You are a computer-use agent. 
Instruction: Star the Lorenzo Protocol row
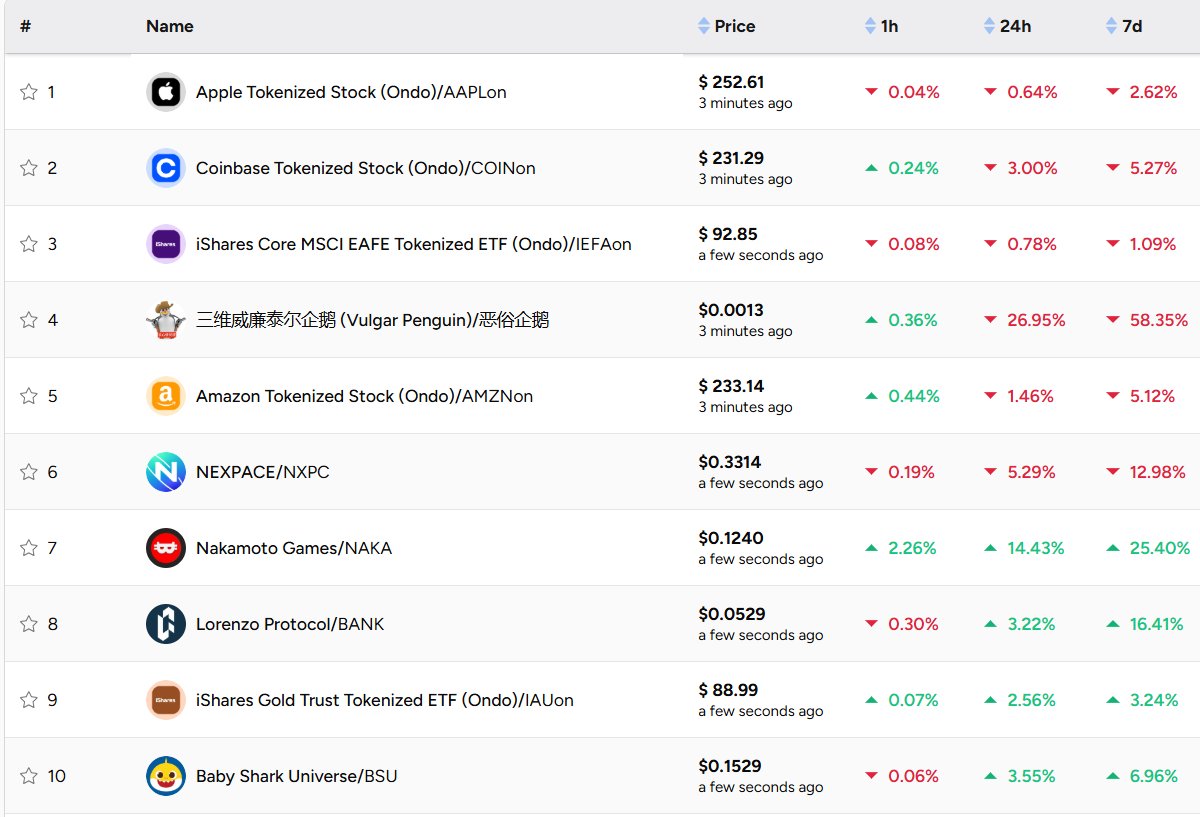pos(29,624)
